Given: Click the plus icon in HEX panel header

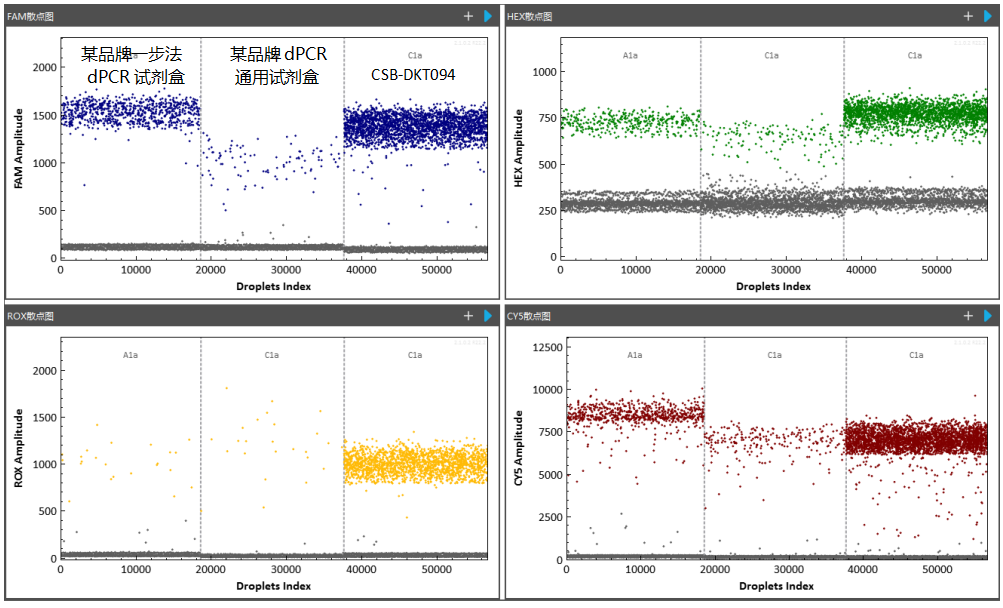Looking at the screenshot, I should click(x=968, y=16).
